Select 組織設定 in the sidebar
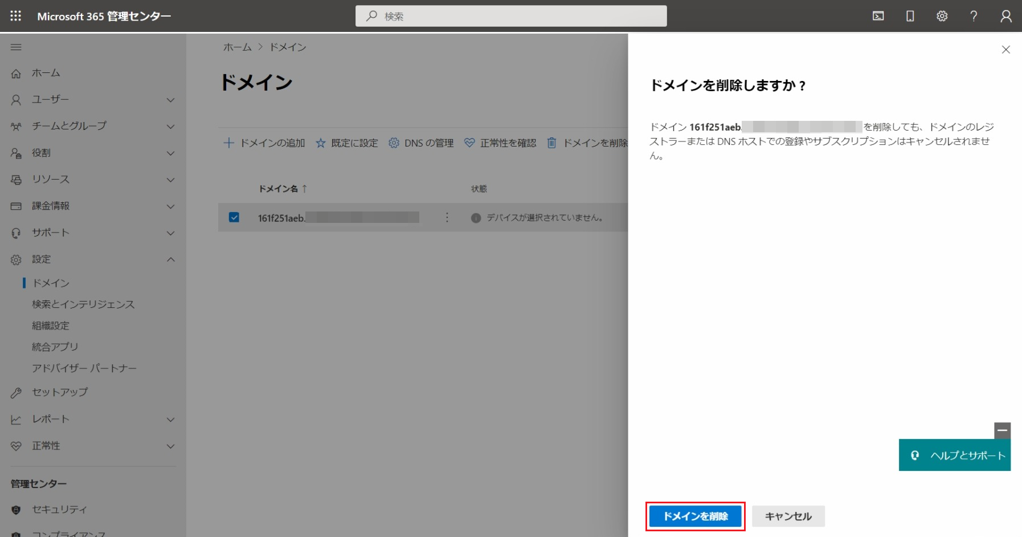Image resolution: width=1022 pixels, height=537 pixels. coord(50,326)
